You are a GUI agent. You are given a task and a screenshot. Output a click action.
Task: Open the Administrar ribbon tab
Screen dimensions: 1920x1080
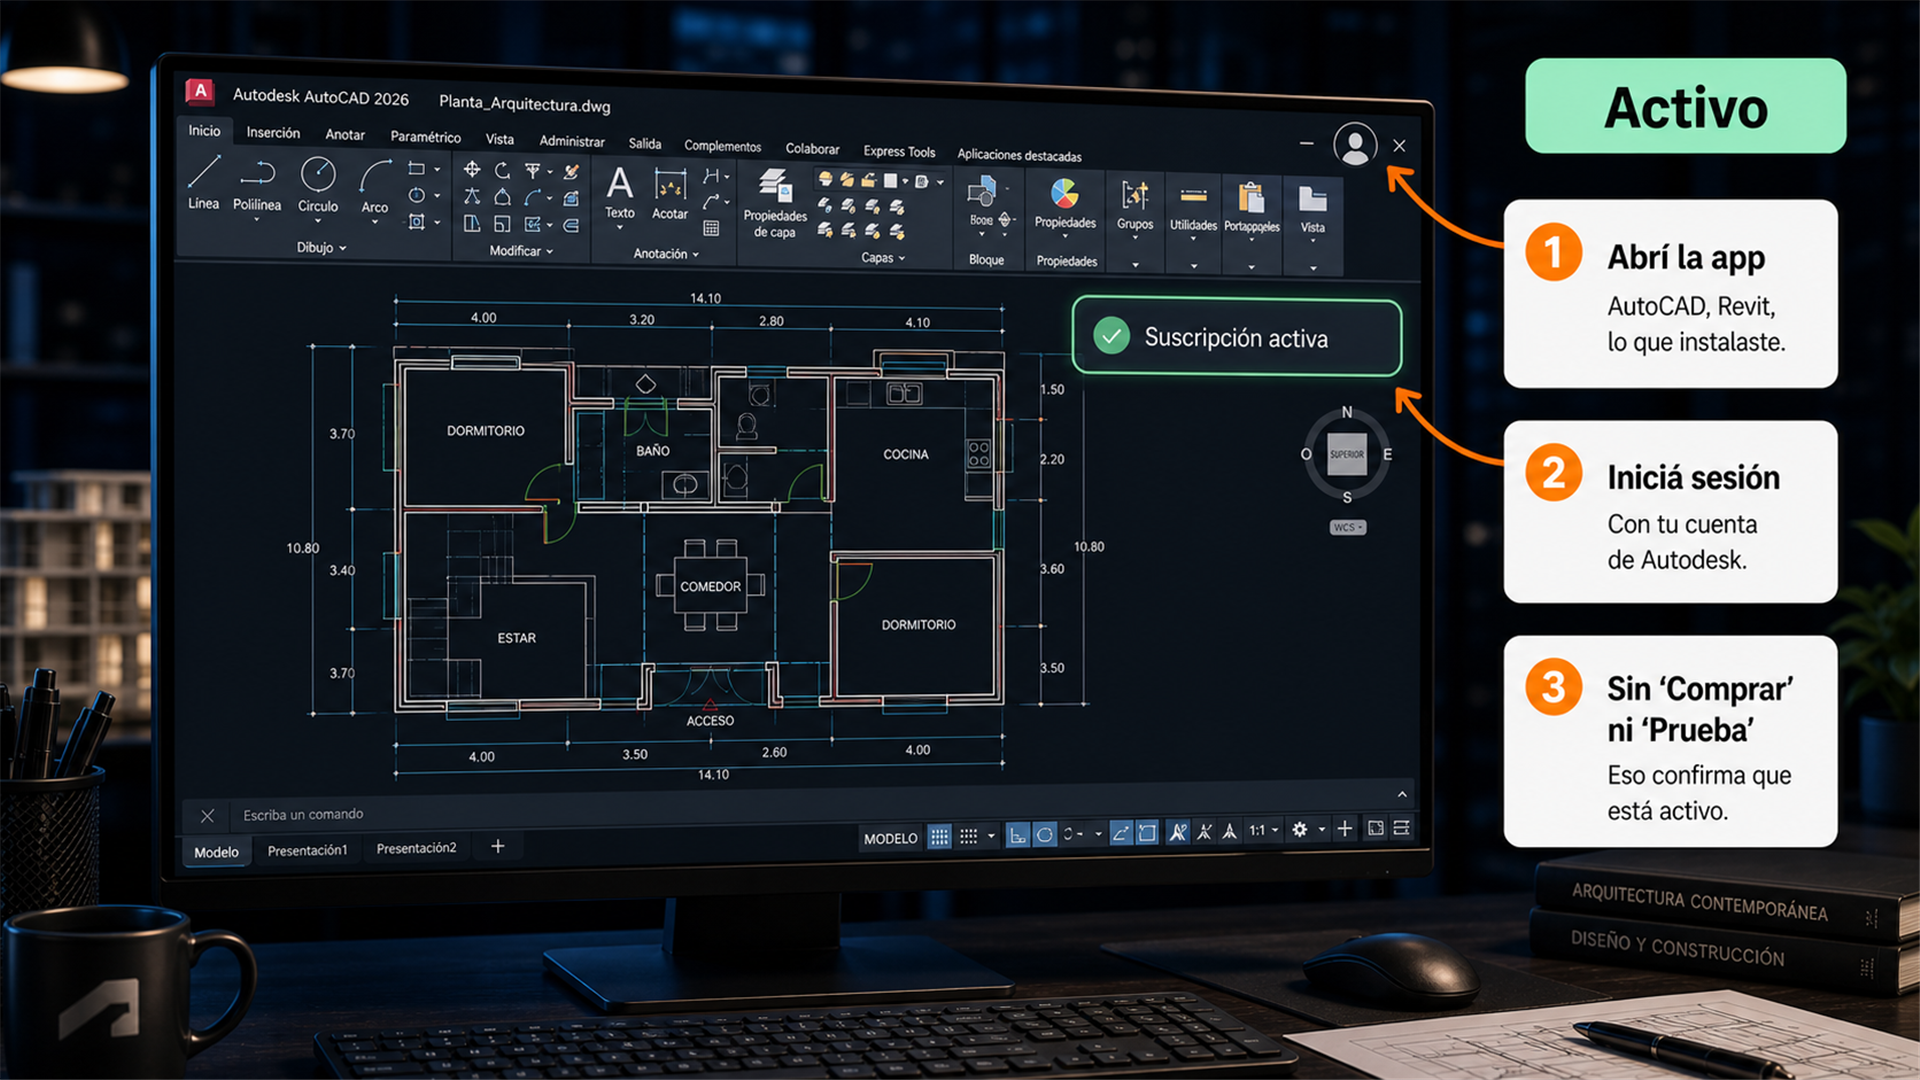point(572,141)
